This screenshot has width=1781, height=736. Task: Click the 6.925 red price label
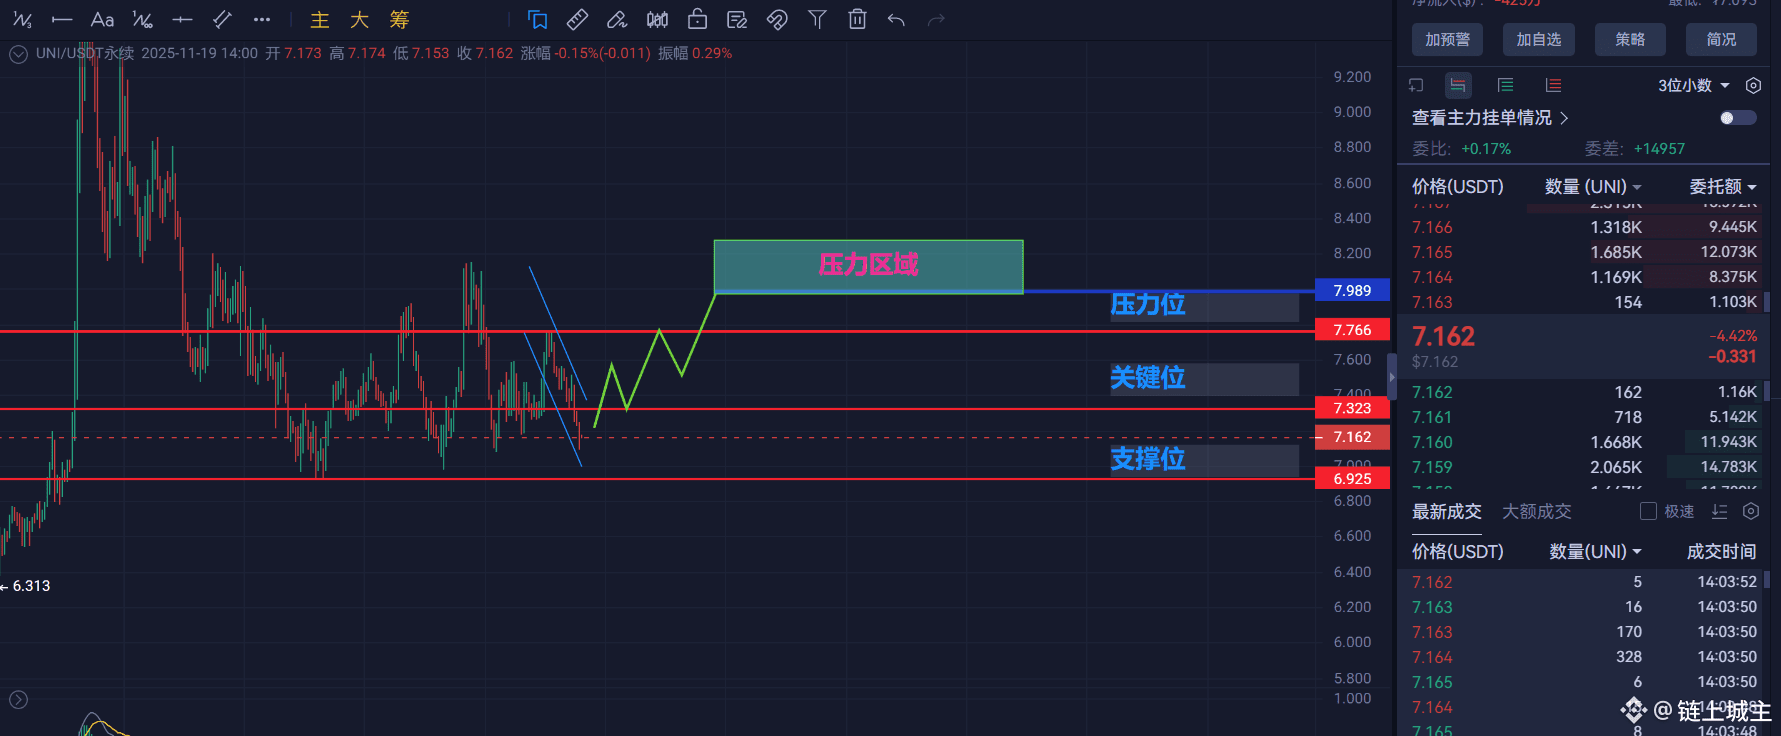pos(1353,479)
